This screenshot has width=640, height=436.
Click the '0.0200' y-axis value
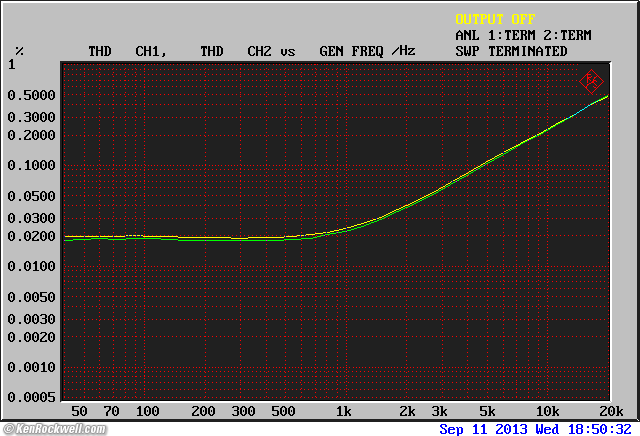(x=31, y=236)
